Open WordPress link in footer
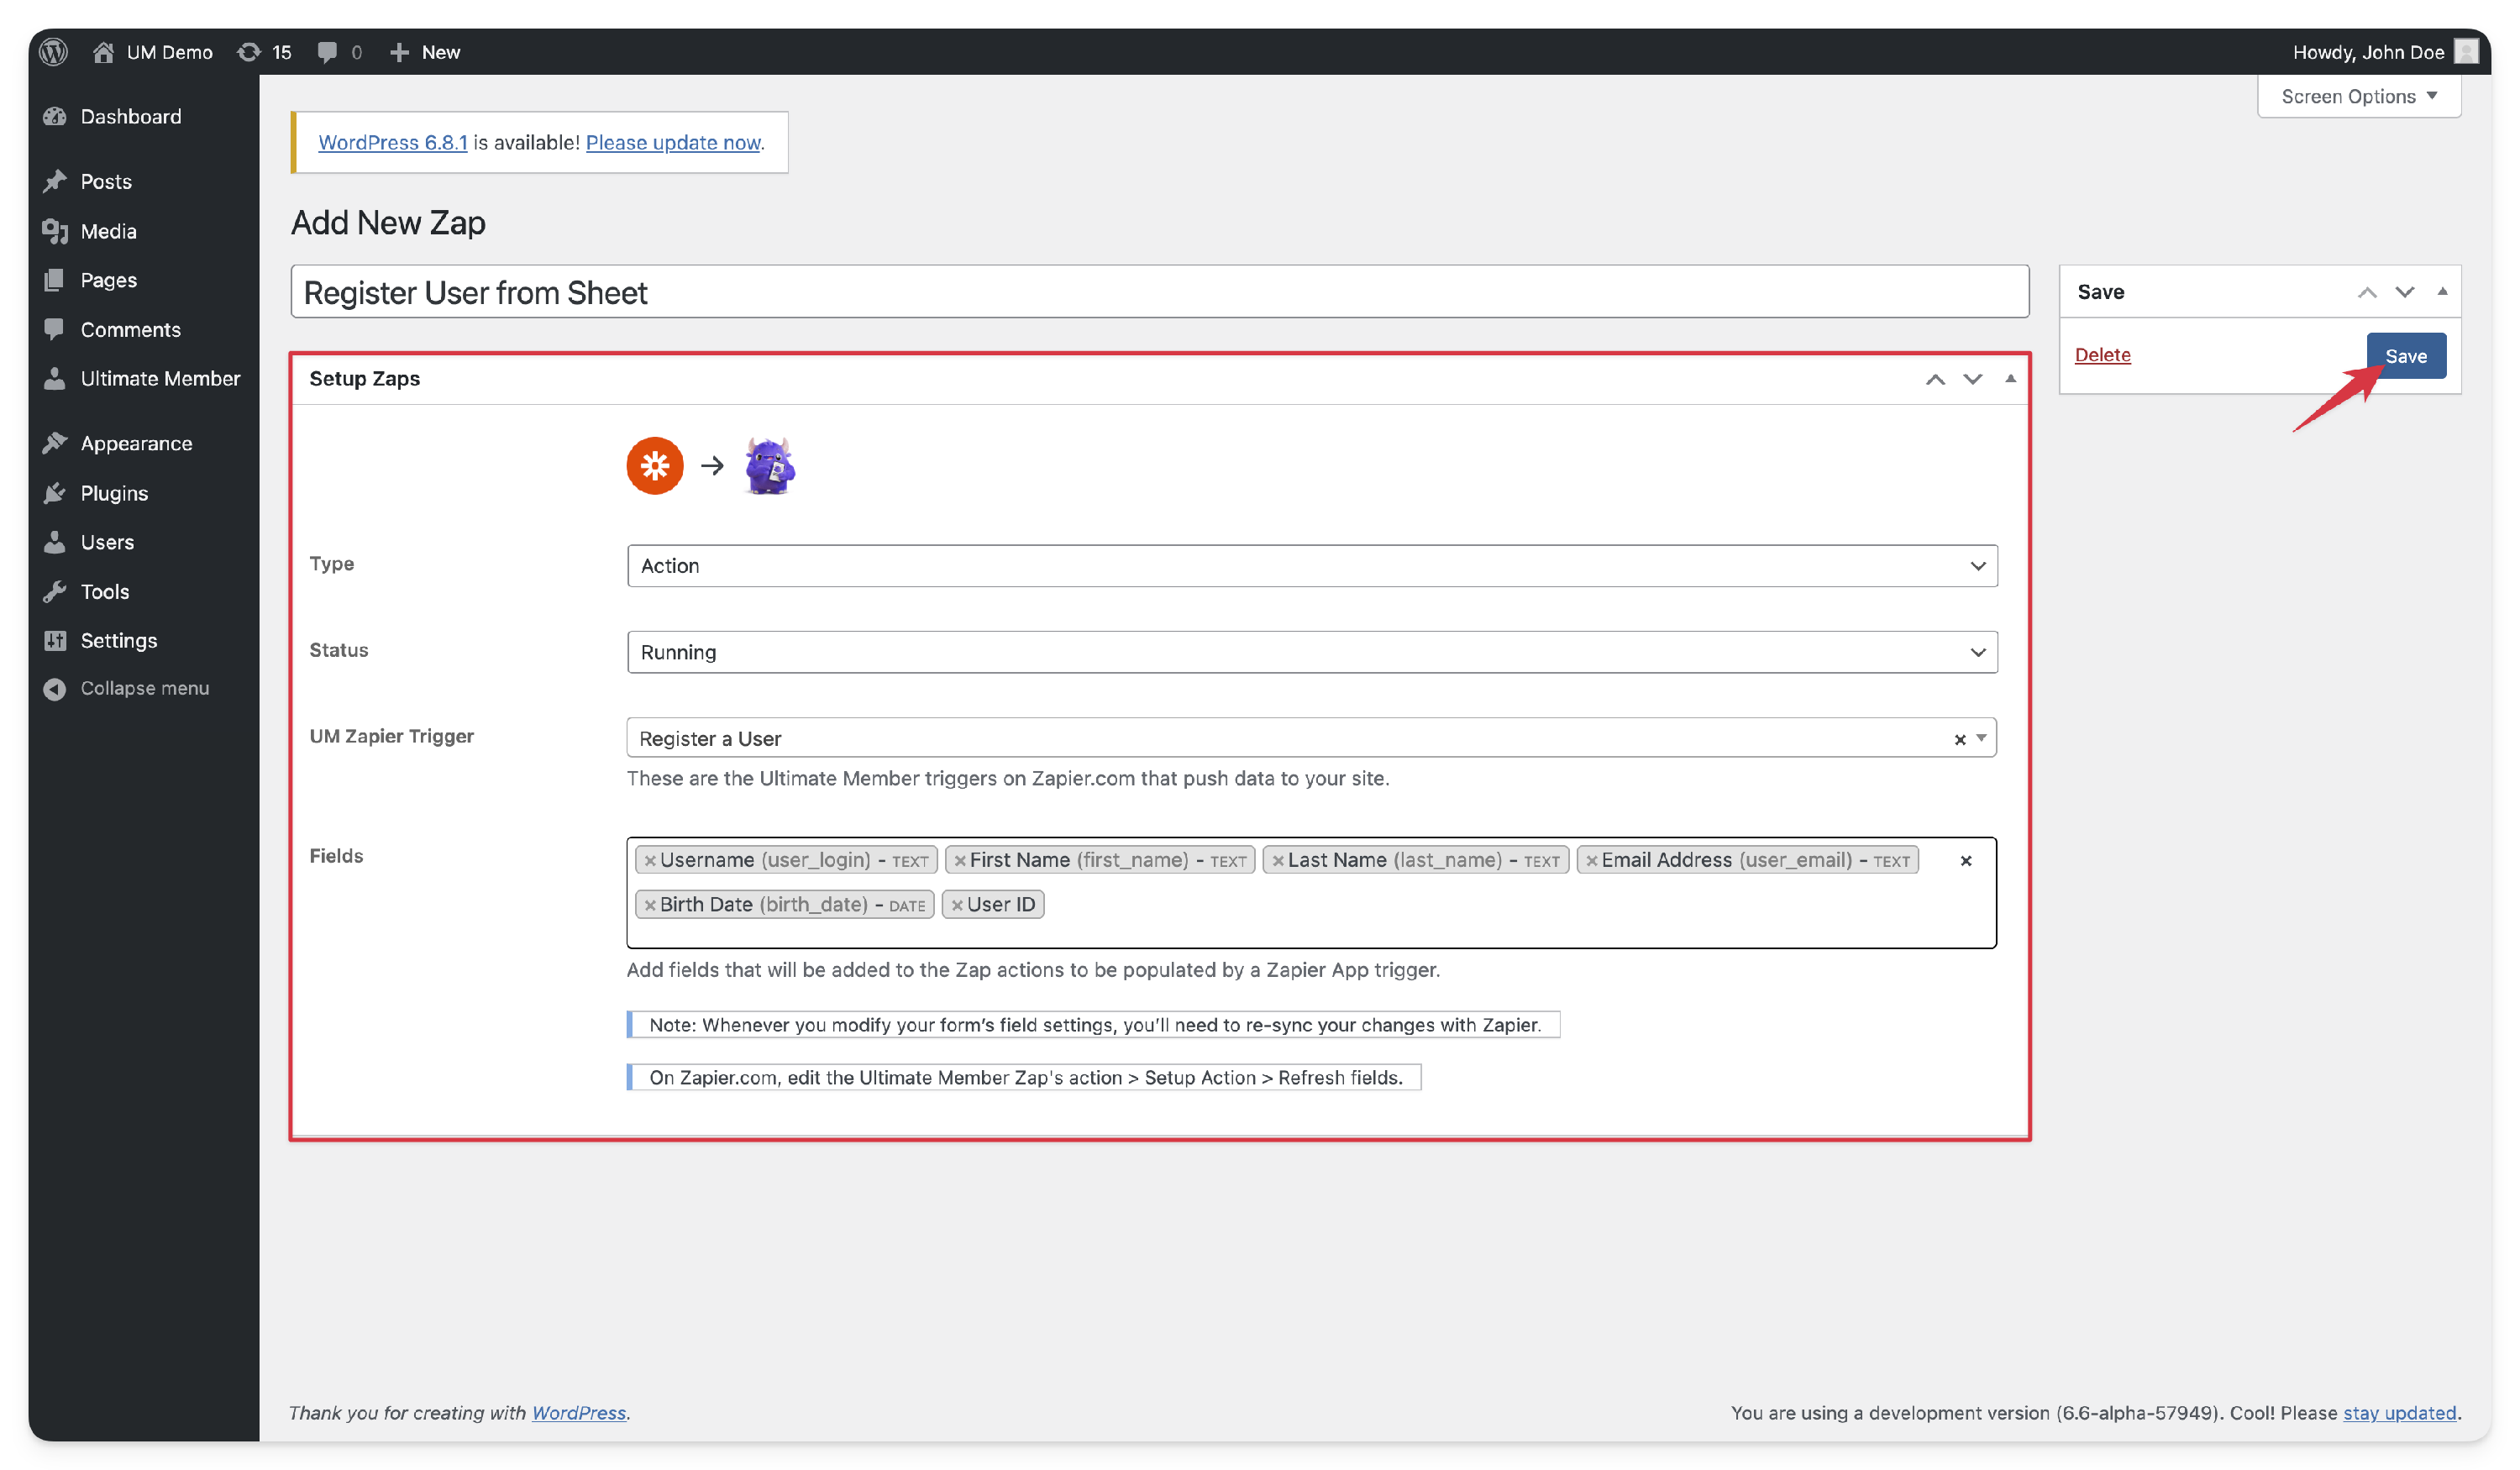This screenshot has height=1470, width=2520. point(578,1412)
